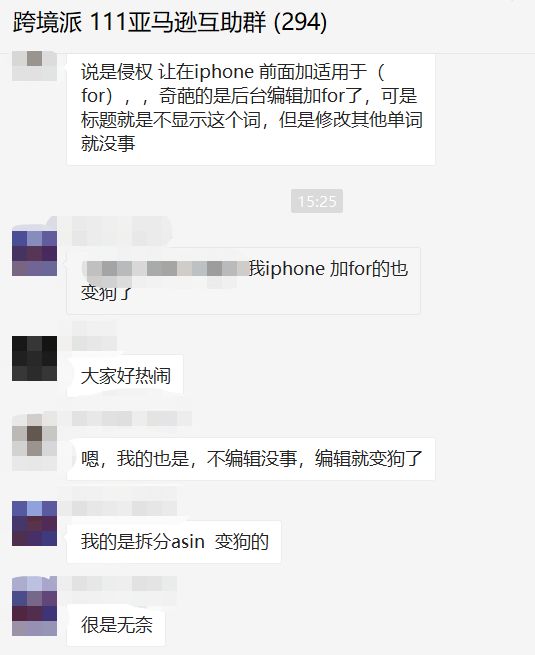Click the 大家好热闹 message bubble

[125, 376]
